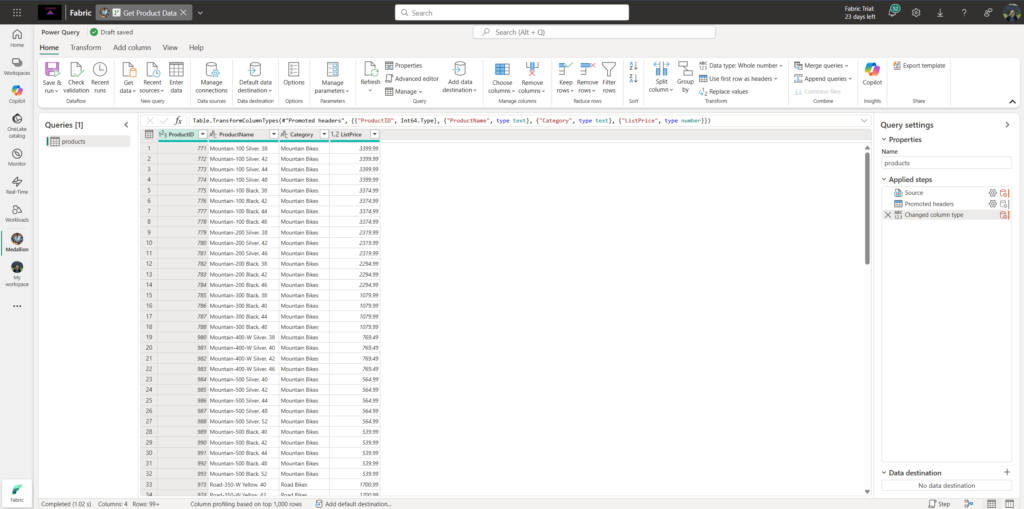Click the query Name field
This screenshot has height=509, width=1024.
click(946, 162)
